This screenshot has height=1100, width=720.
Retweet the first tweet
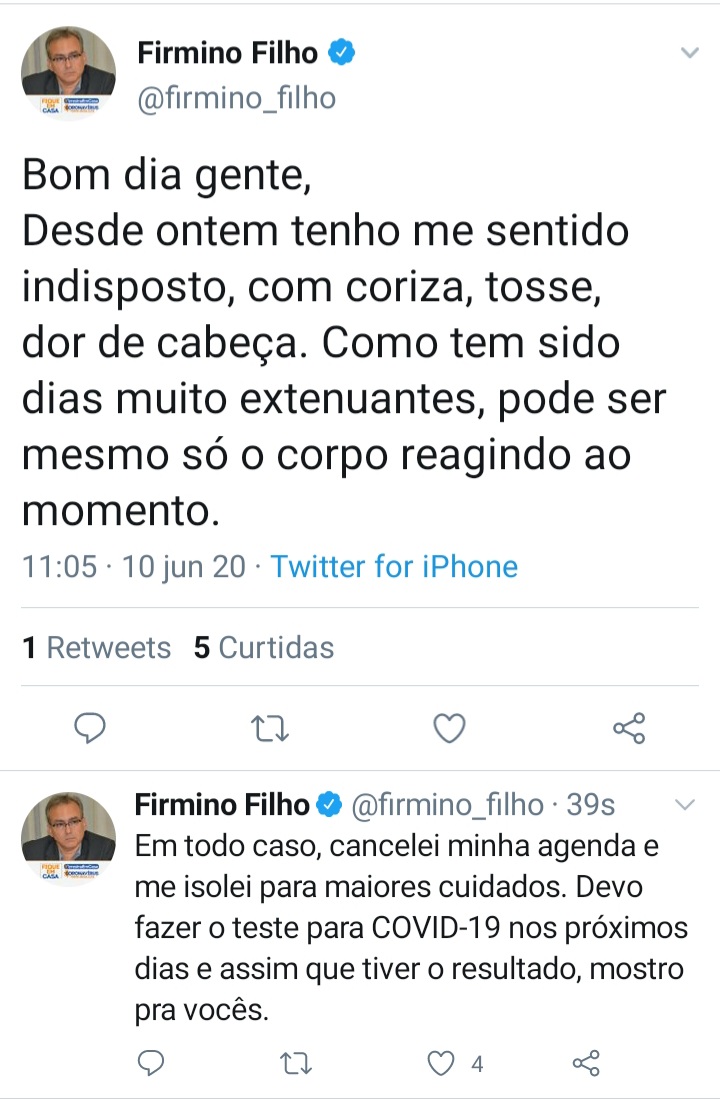tap(269, 729)
